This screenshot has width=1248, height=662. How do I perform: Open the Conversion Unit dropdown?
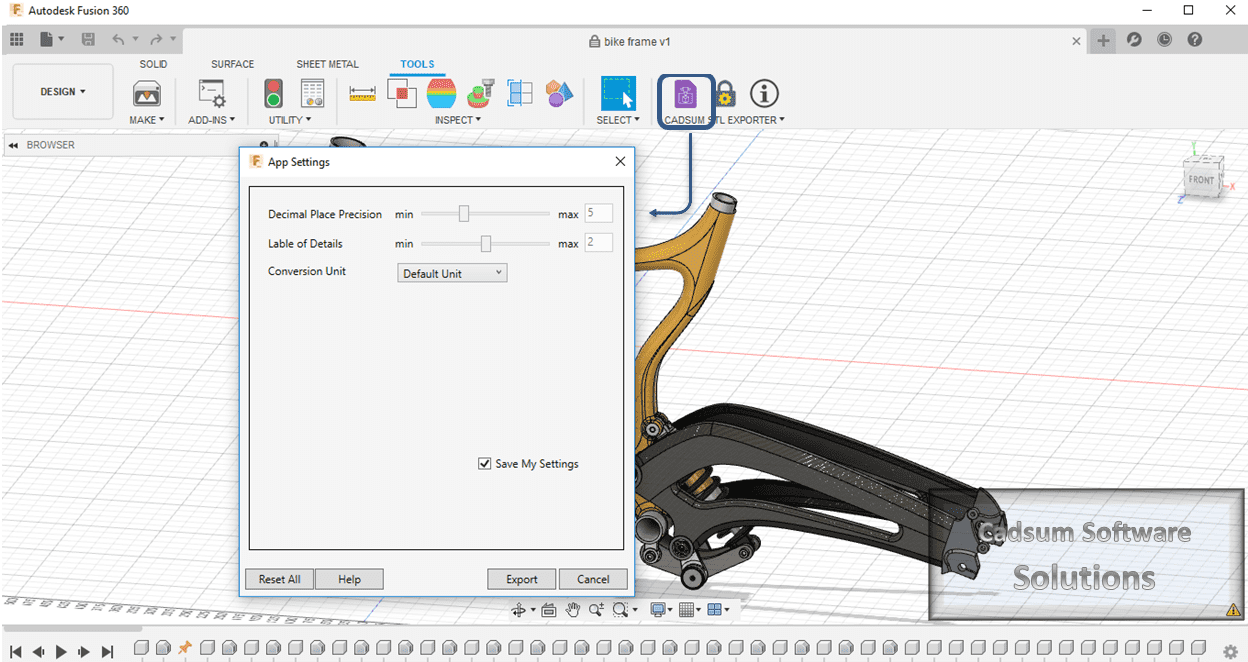click(x=452, y=272)
